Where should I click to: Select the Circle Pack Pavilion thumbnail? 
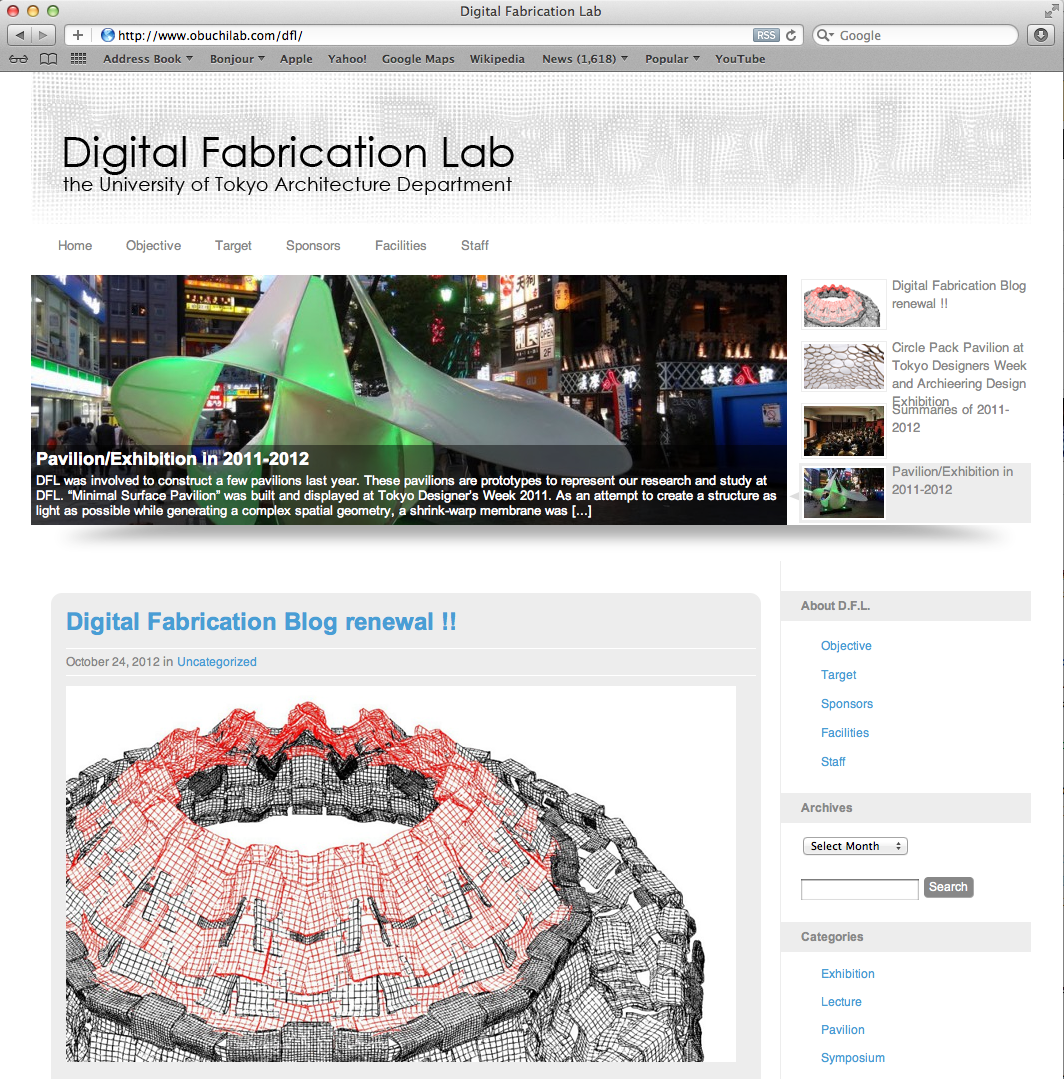tap(843, 366)
